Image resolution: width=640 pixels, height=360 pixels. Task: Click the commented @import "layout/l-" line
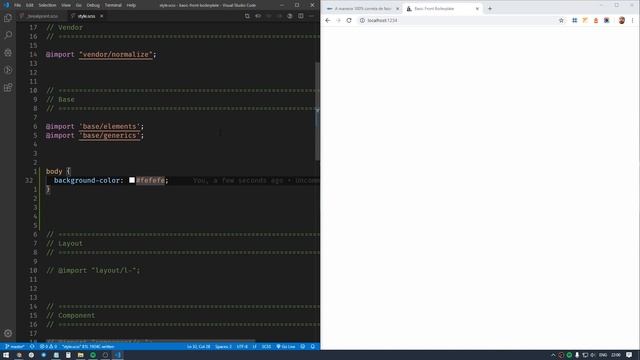(93, 270)
